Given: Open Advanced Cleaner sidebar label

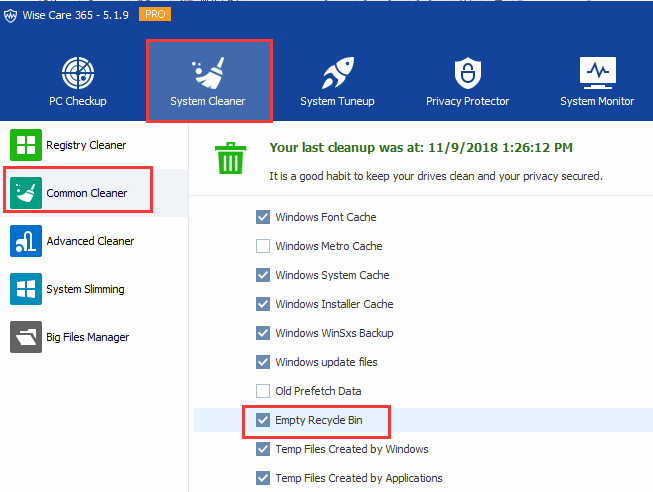Looking at the screenshot, I should (x=90, y=241).
